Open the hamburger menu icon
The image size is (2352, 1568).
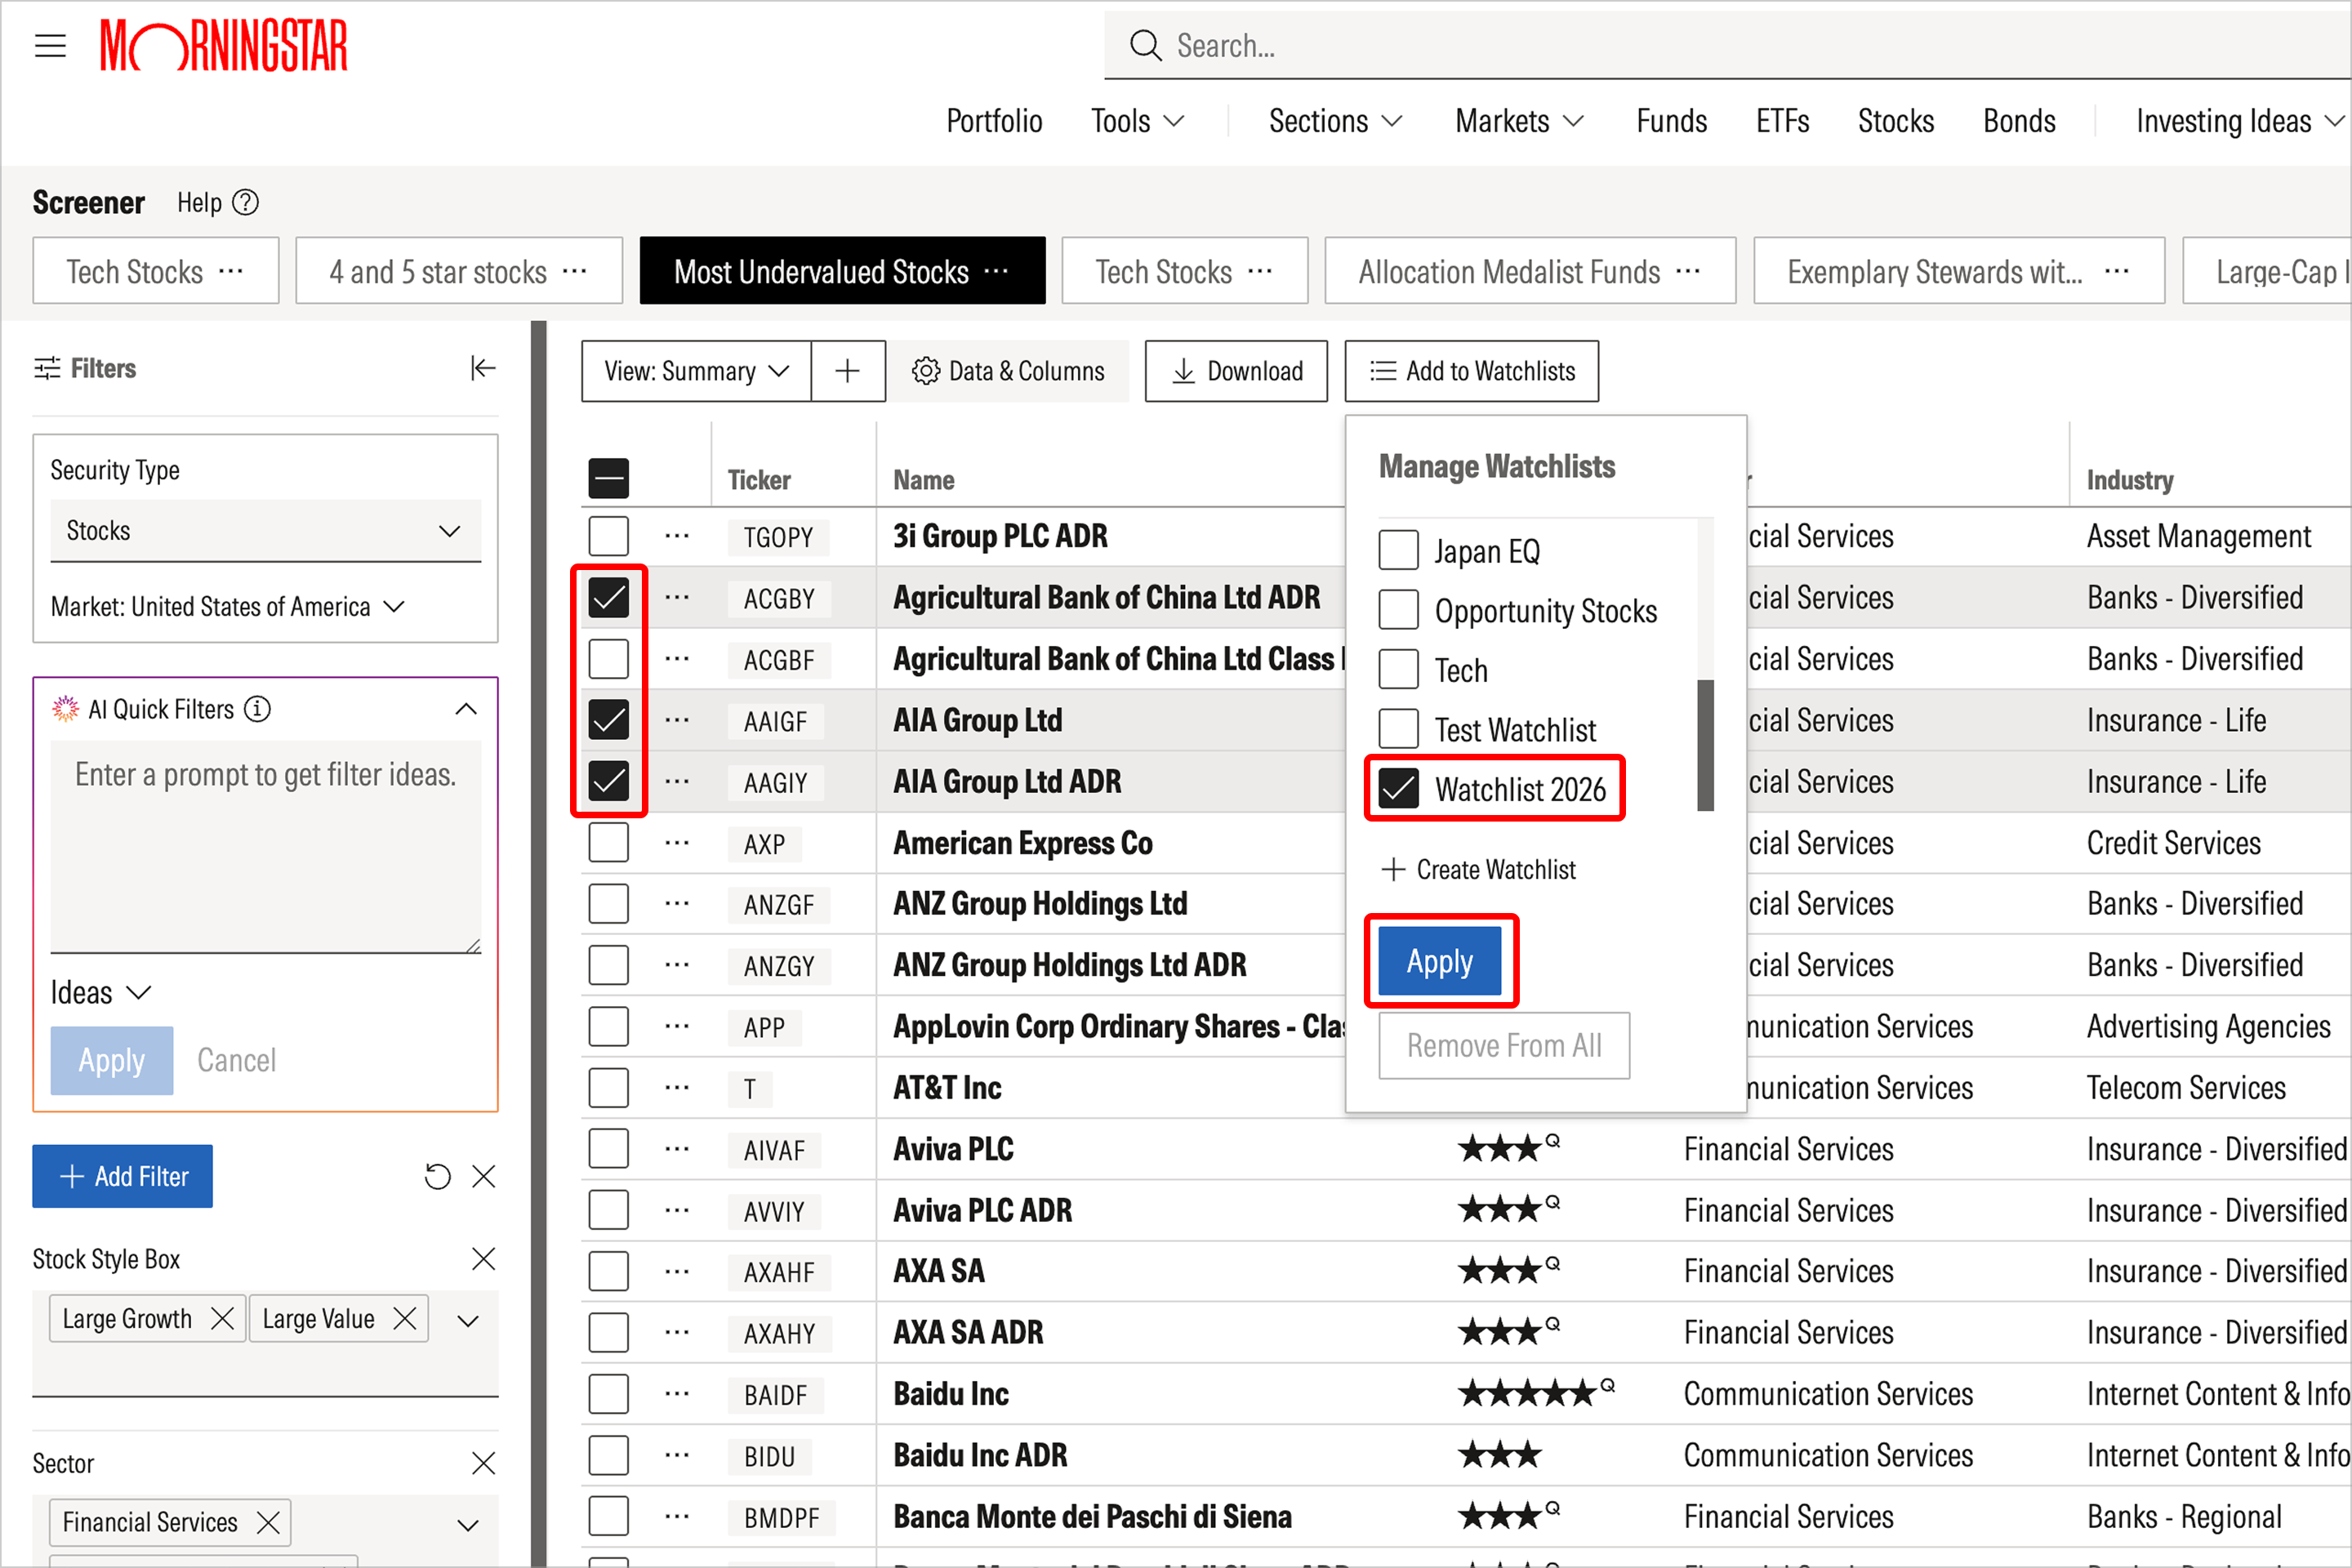(x=50, y=46)
